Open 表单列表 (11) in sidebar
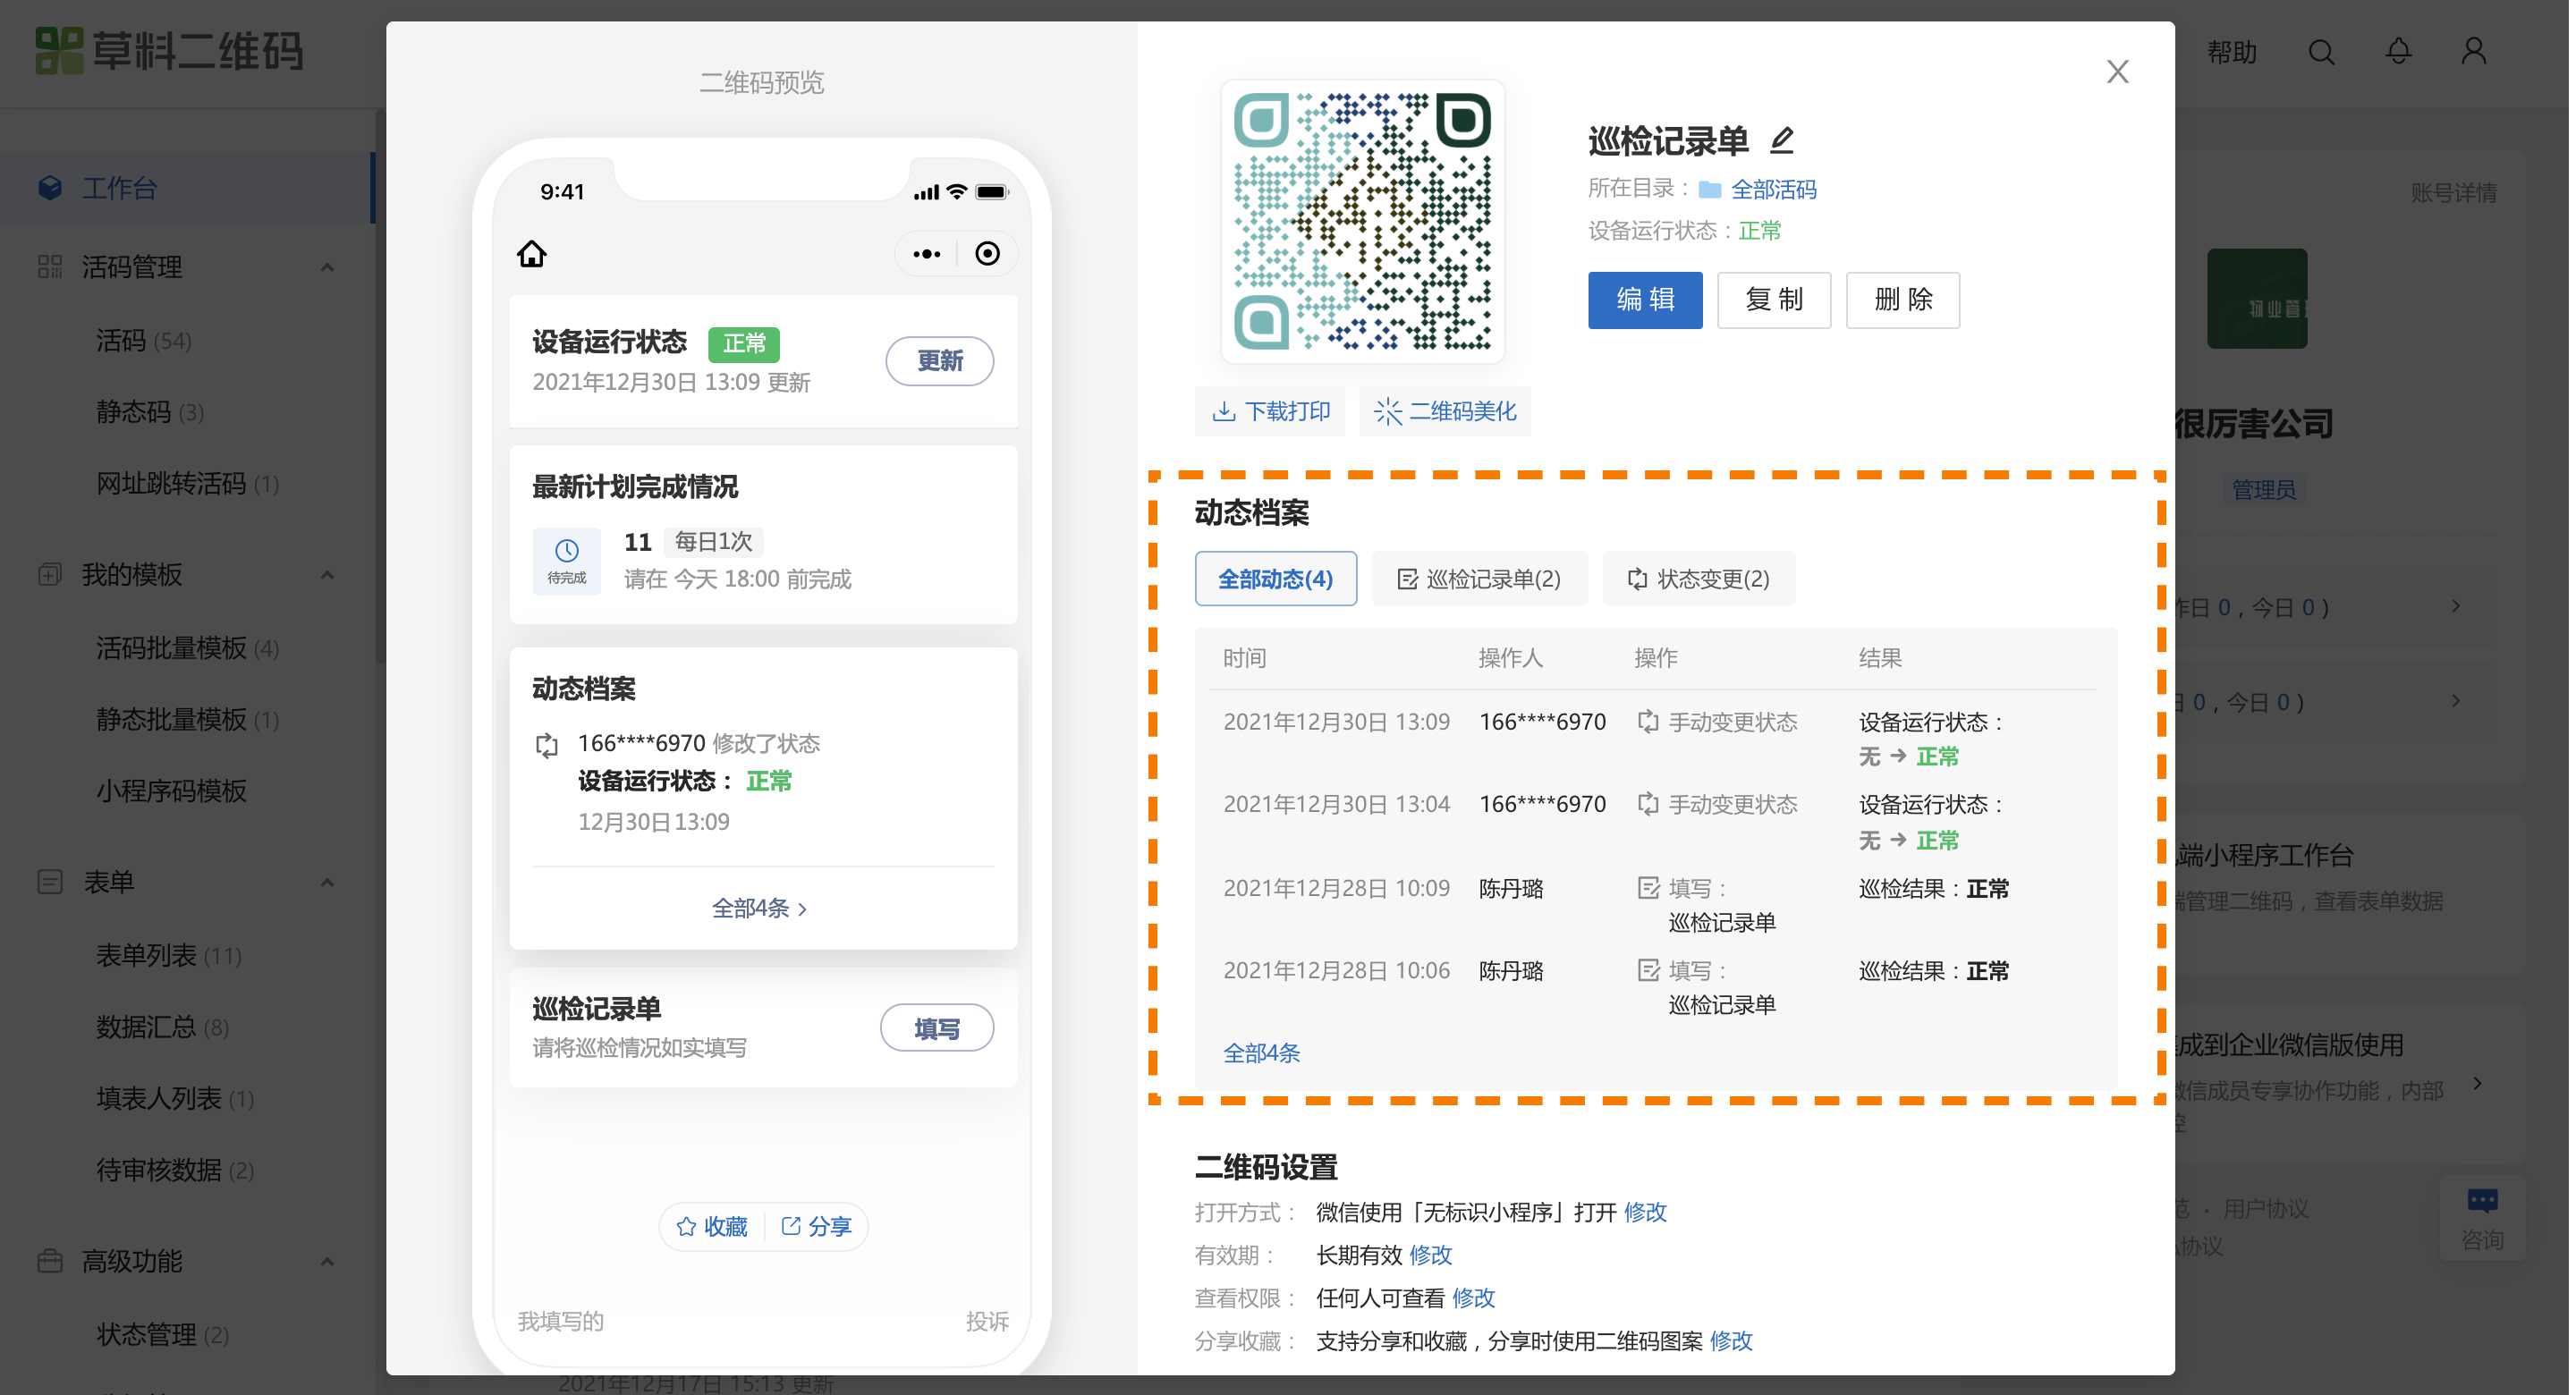 pyautogui.click(x=169, y=958)
